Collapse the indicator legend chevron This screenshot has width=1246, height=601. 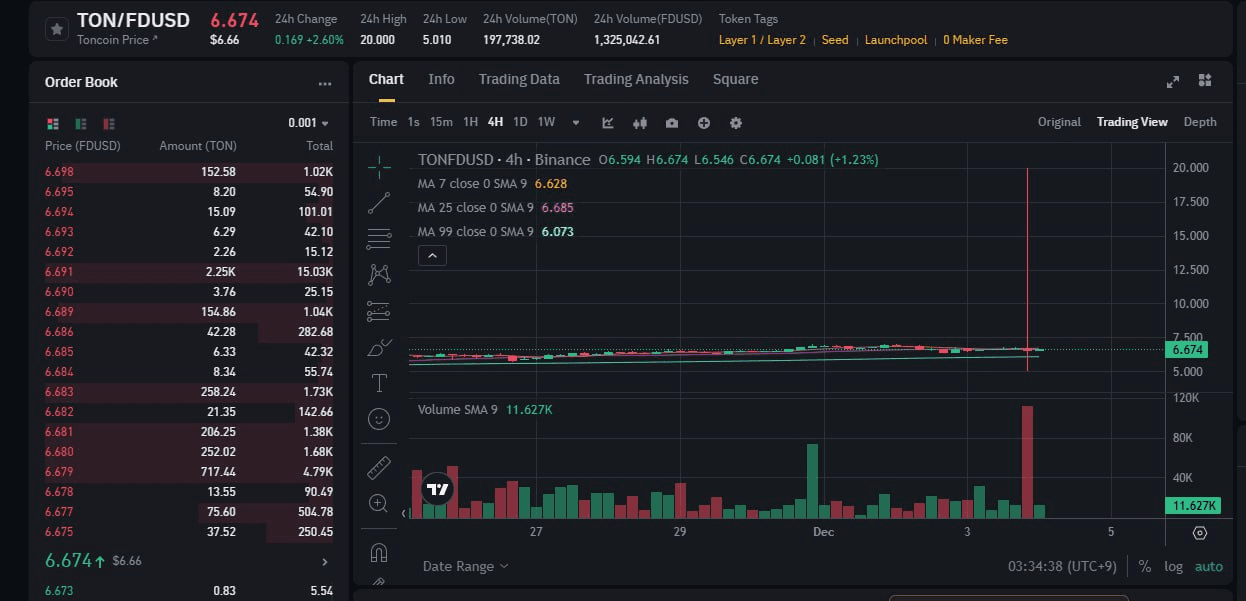[432, 256]
